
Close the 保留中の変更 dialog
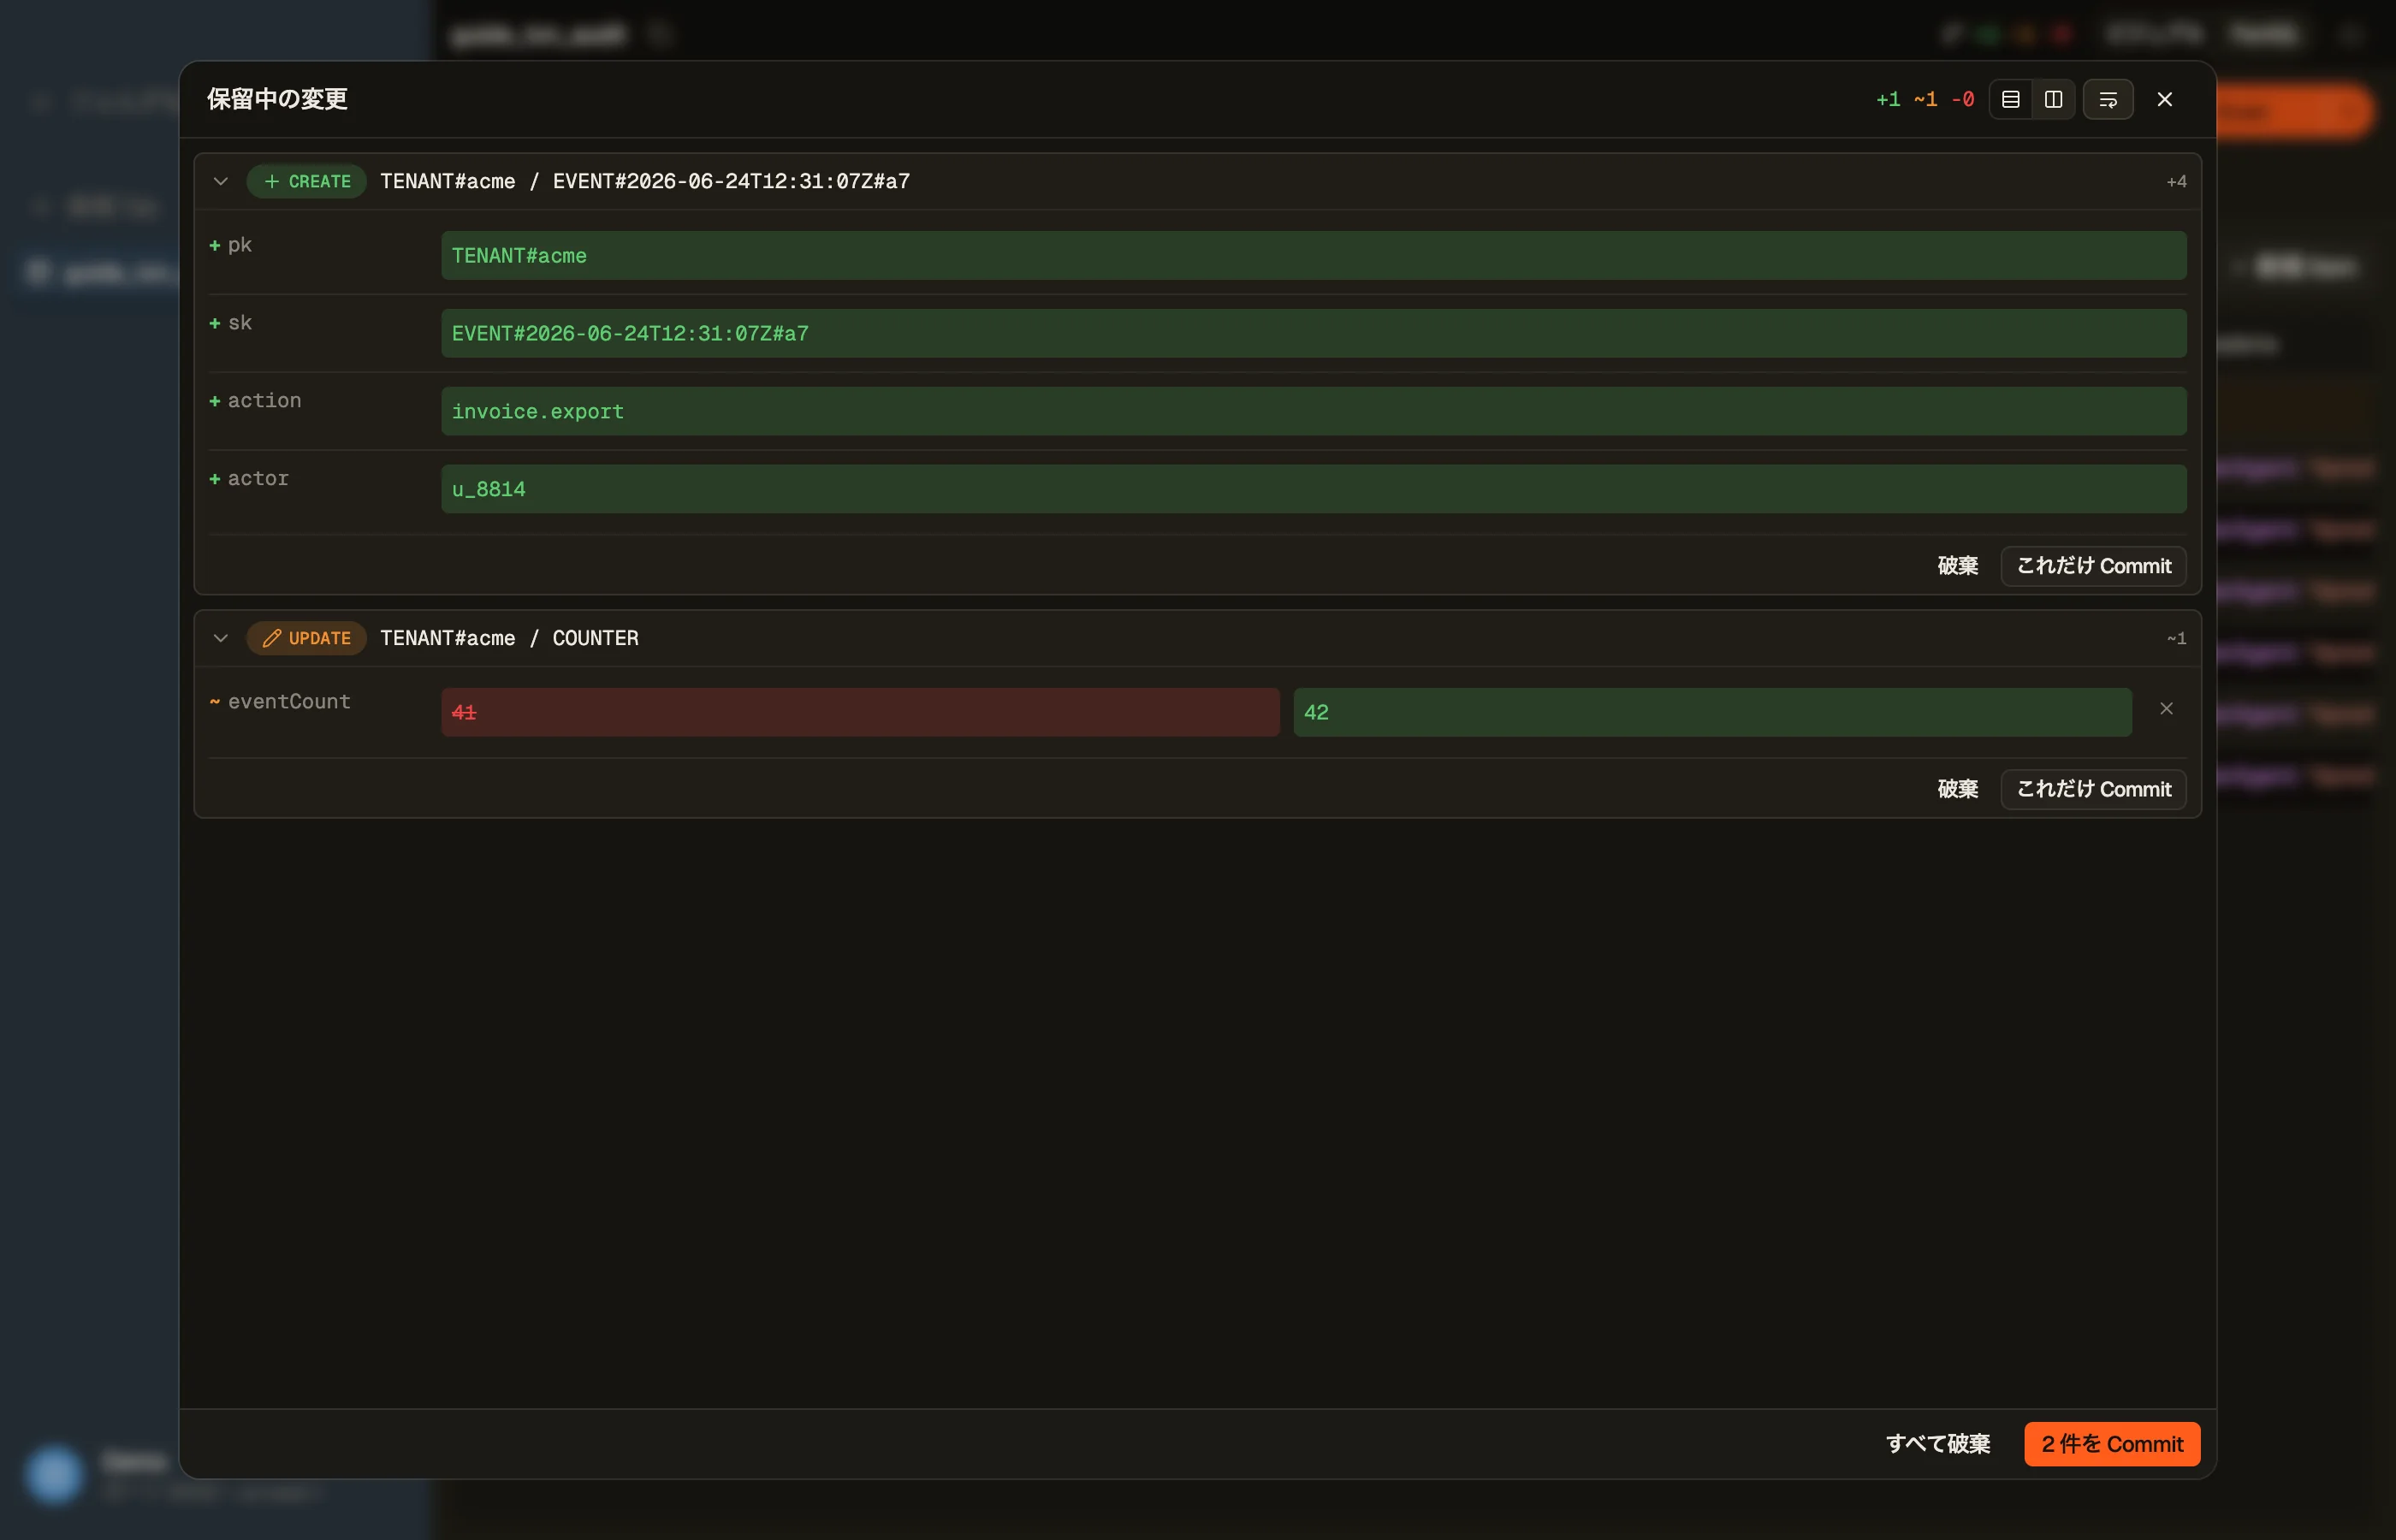[2164, 99]
